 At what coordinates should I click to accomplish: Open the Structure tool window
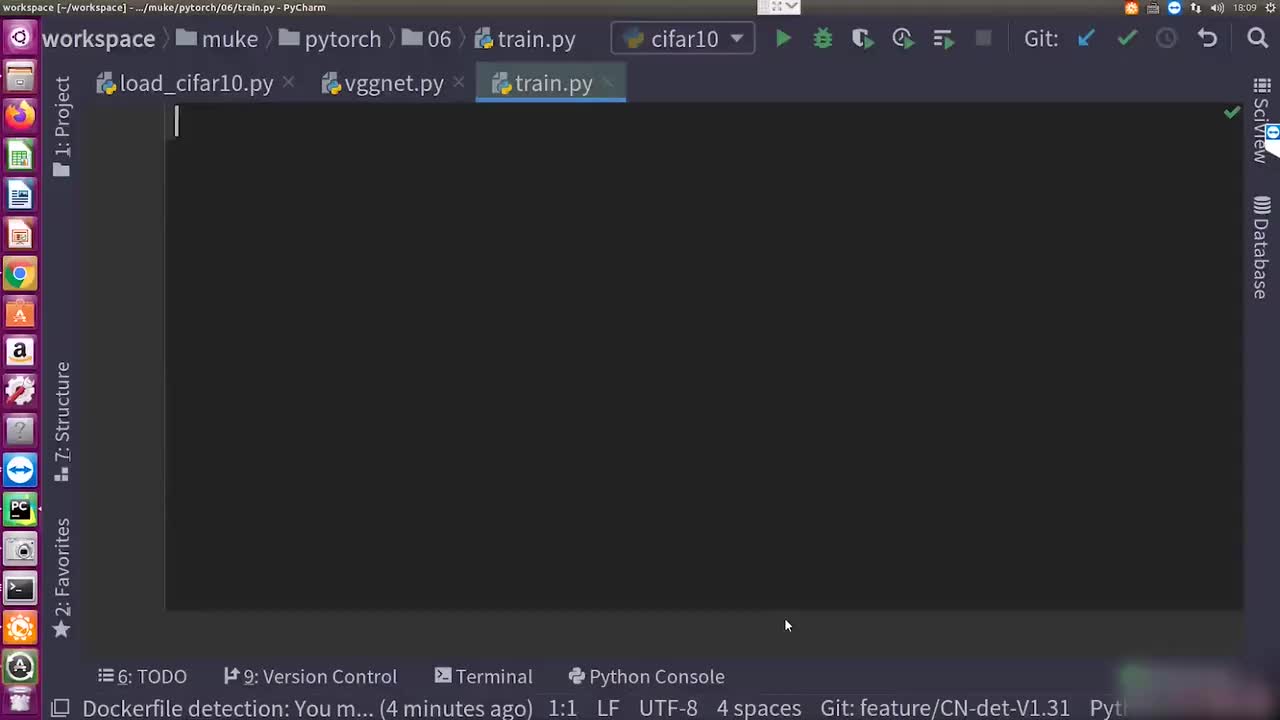62,422
